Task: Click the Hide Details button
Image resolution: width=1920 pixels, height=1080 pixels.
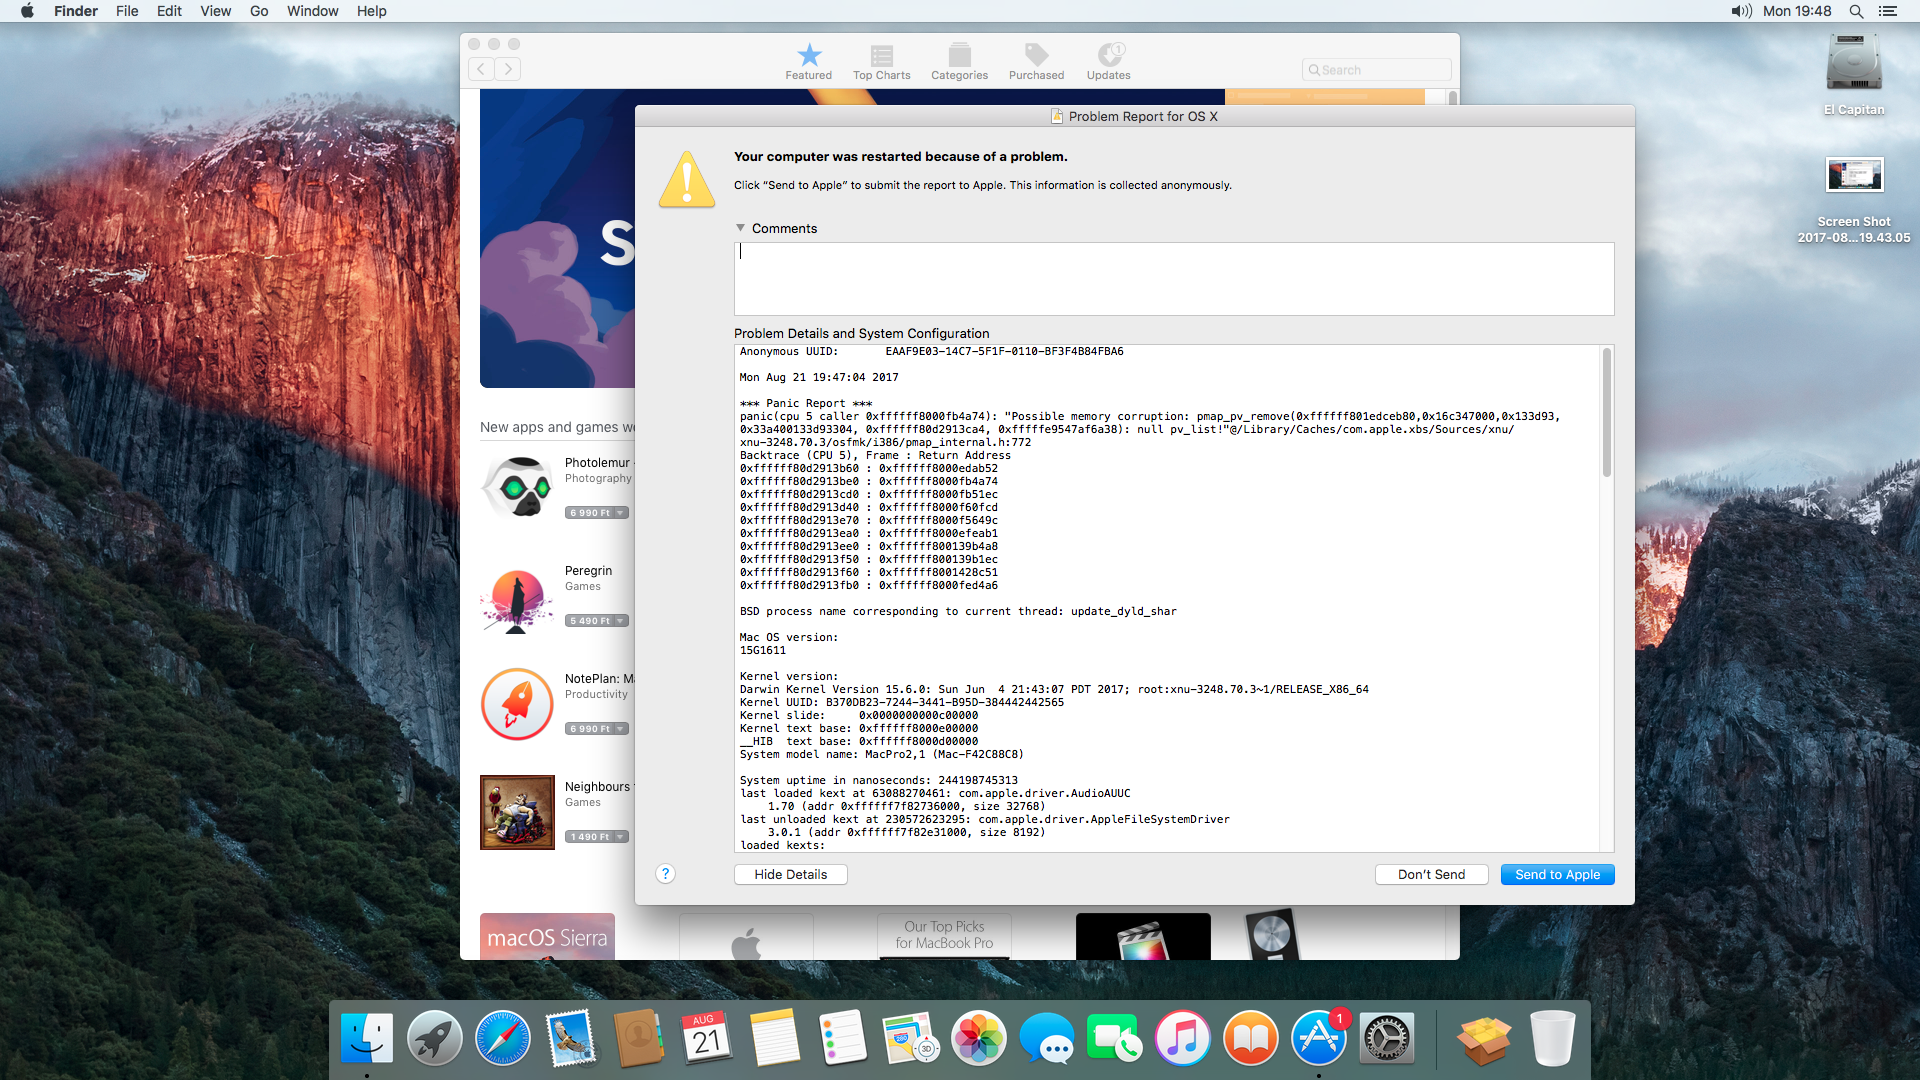Action: point(790,874)
